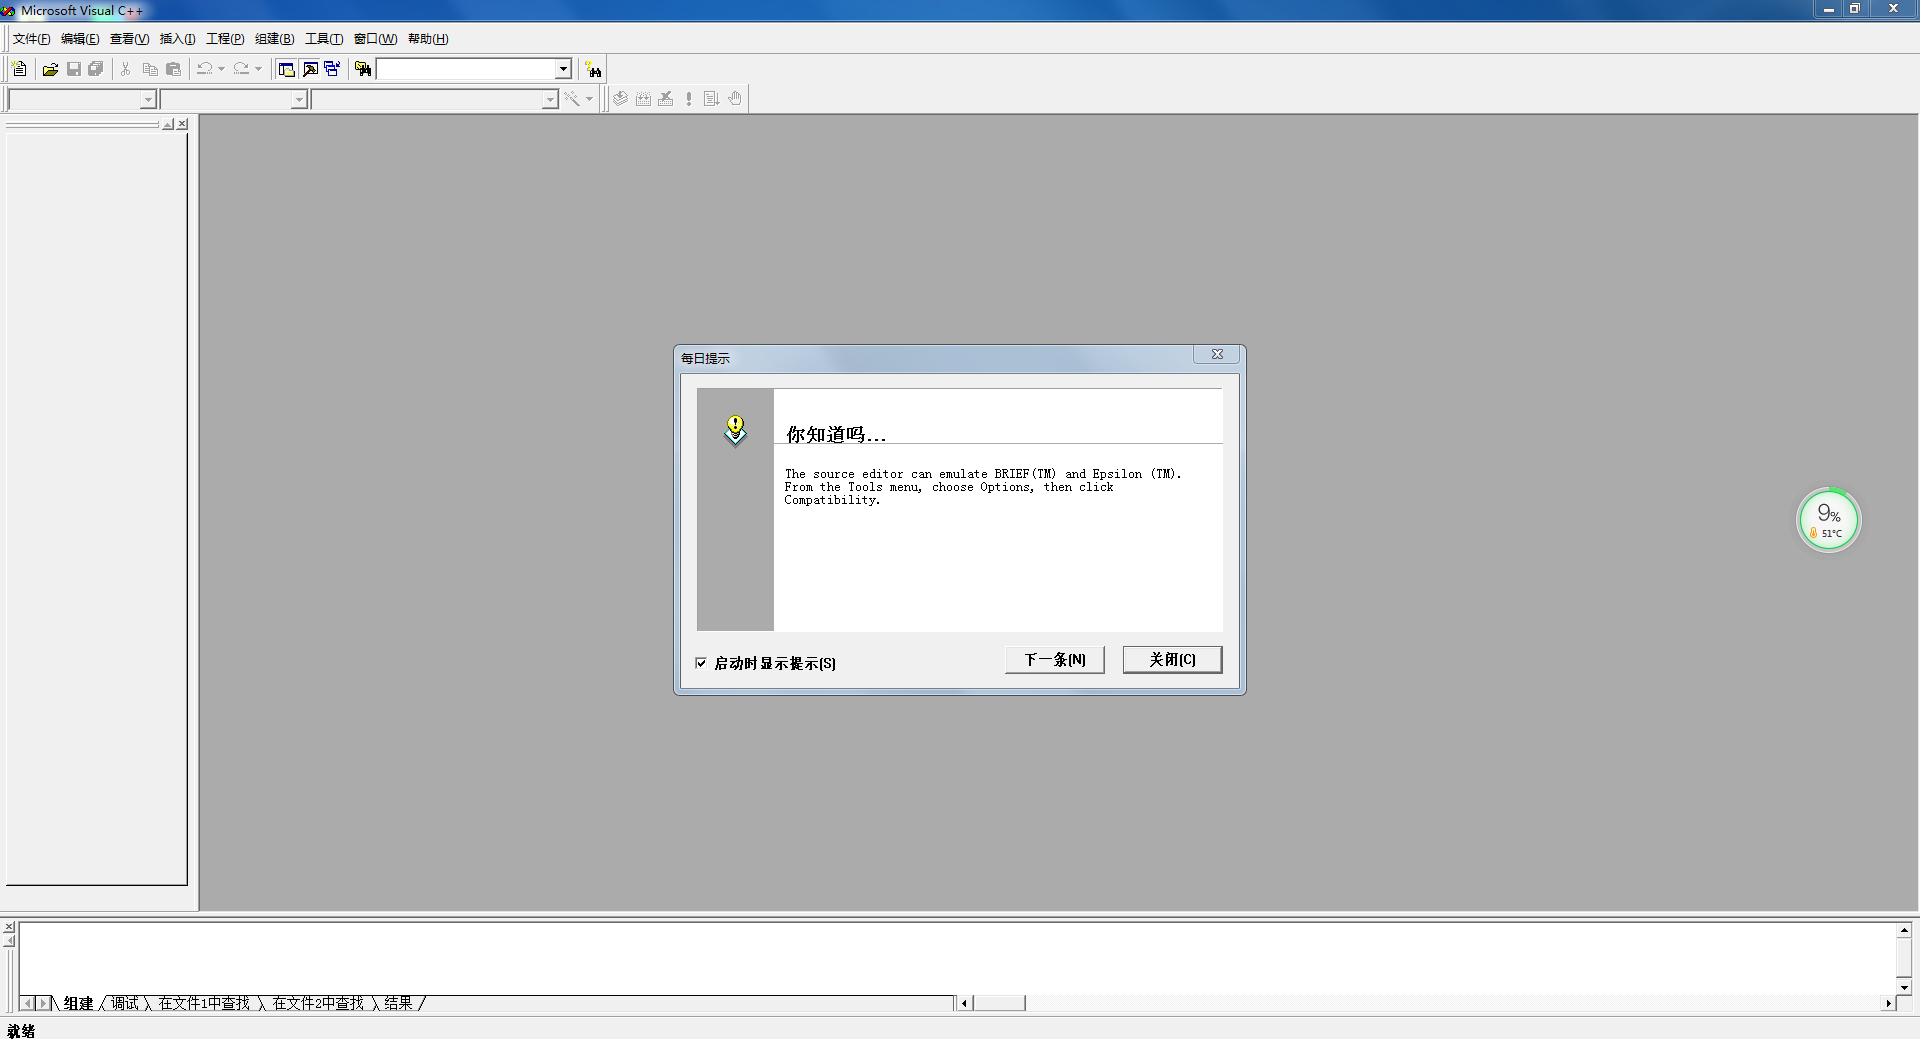
Task: Close the output panel with its X
Action: 9,927
